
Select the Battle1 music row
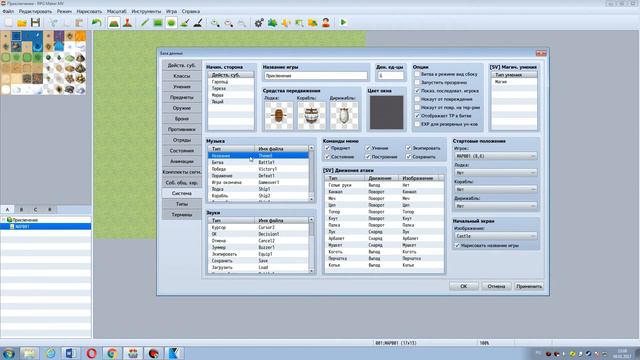(x=258, y=162)
